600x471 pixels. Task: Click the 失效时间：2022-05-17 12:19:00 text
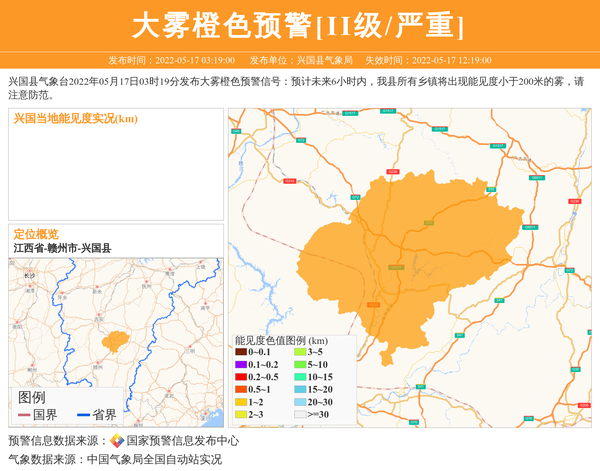[428, 60]
